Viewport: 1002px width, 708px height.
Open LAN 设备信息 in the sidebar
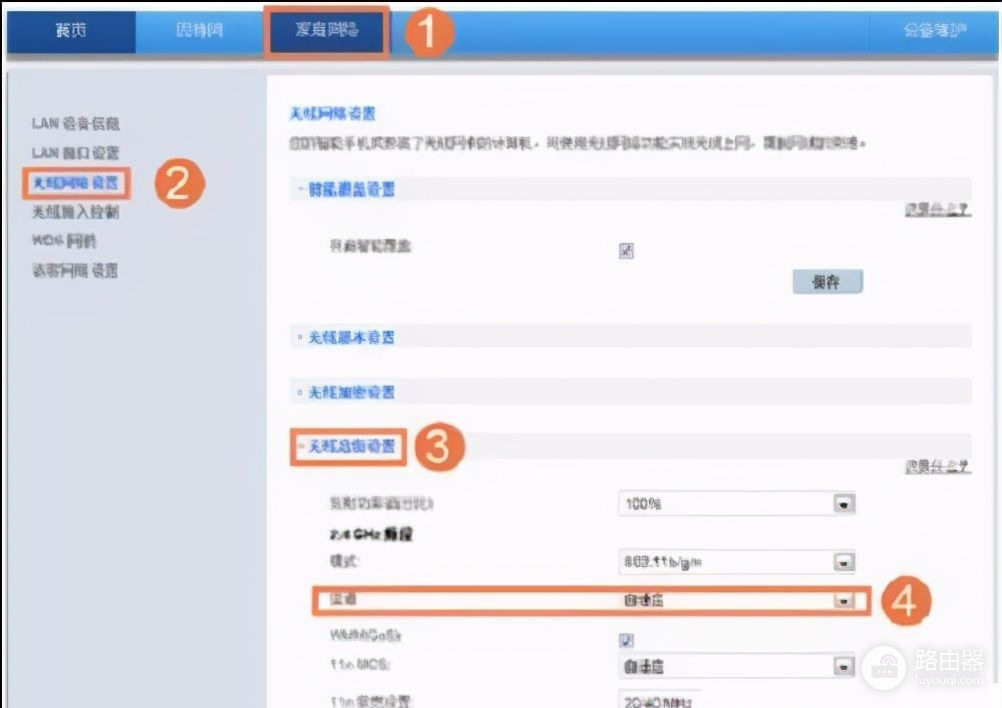pos(75,123)
